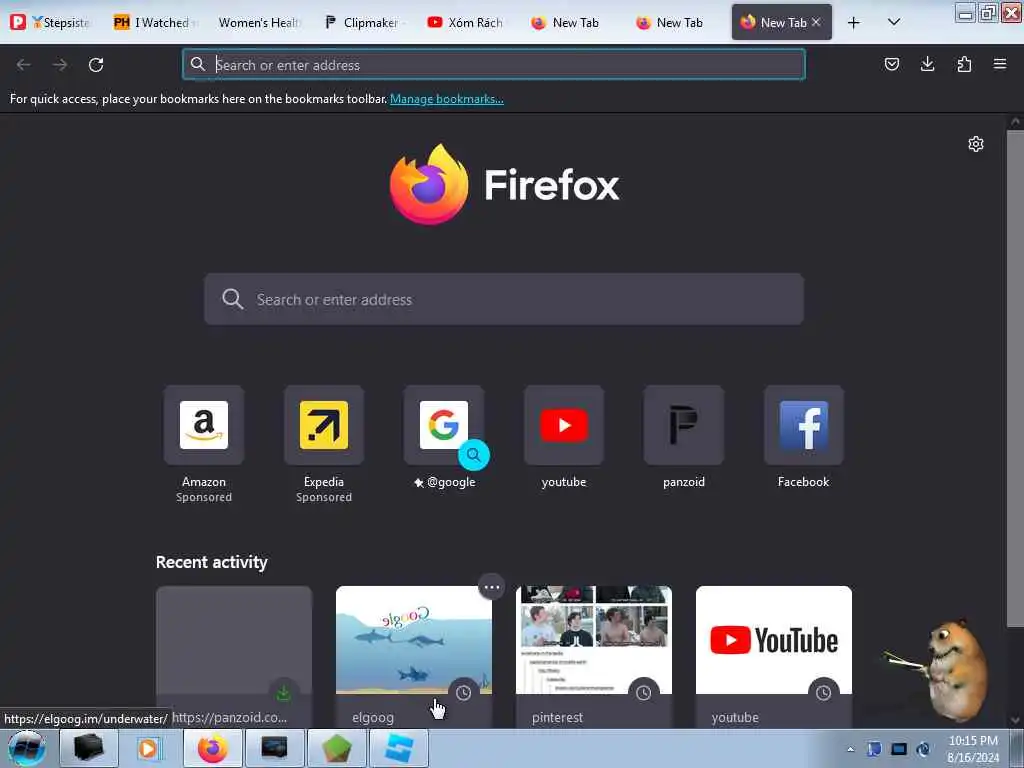Image resolution: width=1024 pixels, height=768 pixels.
Task: Switch to the I Watched tab
Action: pyautogui.click(x=157, y=22)
